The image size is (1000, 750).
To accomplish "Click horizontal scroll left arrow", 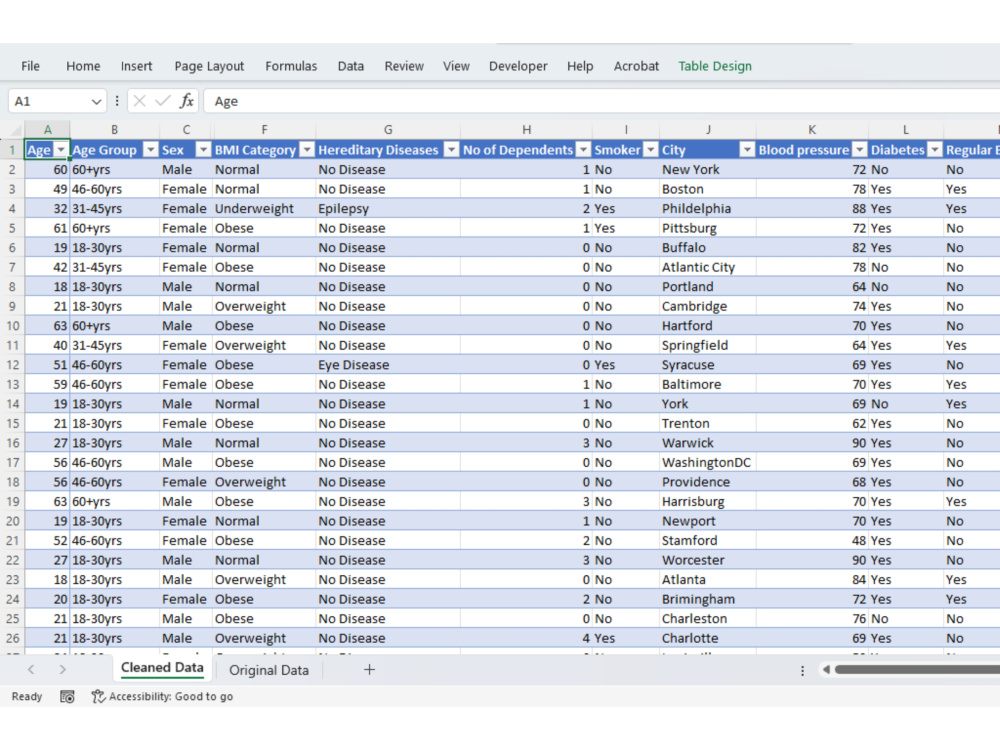I will click(x=827, y=670).
